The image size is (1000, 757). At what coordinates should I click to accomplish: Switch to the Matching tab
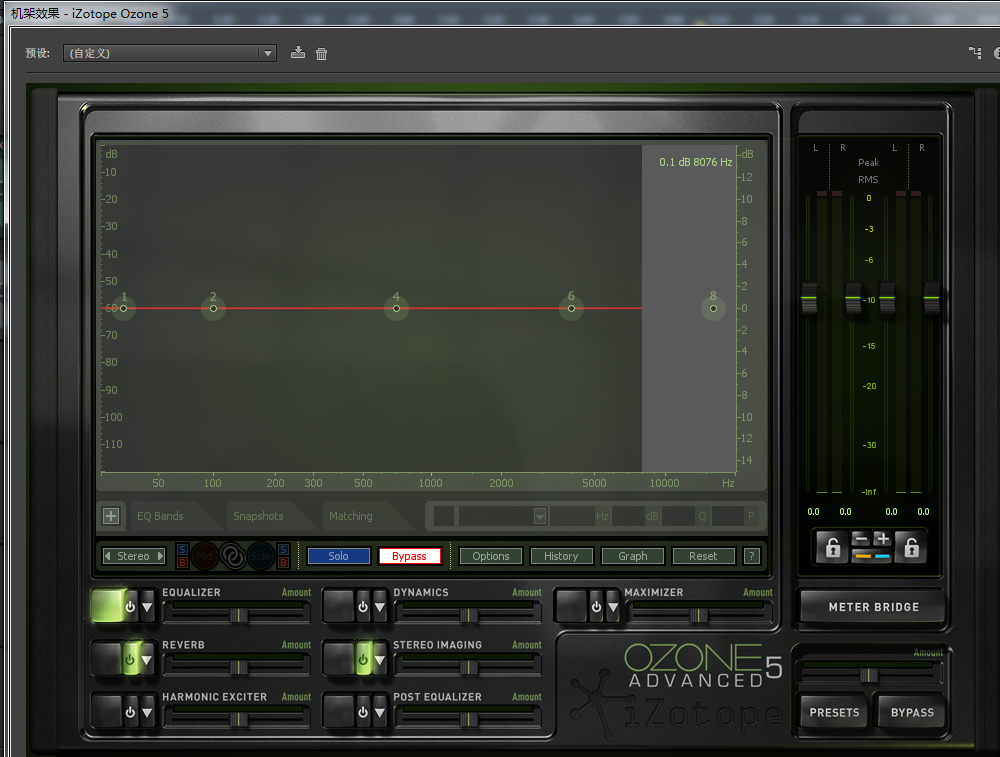click(351, 516)
